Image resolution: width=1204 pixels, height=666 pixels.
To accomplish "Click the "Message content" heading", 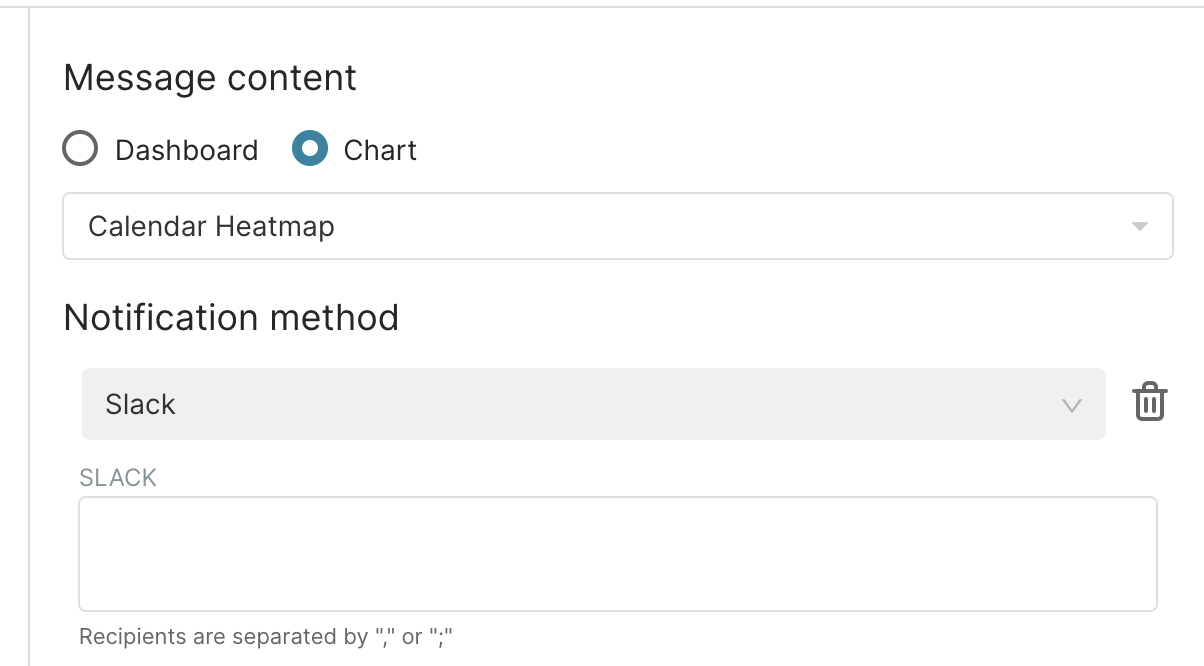I will tap(210, 78).
